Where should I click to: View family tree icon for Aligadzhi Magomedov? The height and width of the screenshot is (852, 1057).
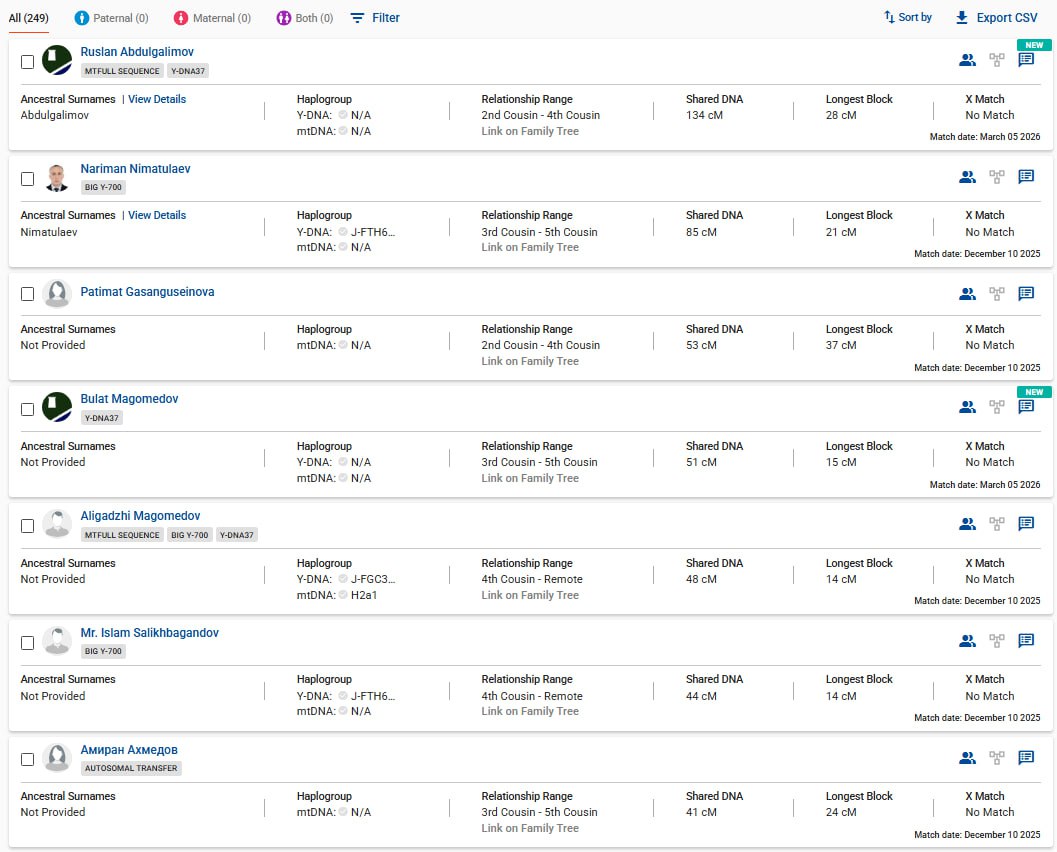pyautogui.click(x=996, y=524)
